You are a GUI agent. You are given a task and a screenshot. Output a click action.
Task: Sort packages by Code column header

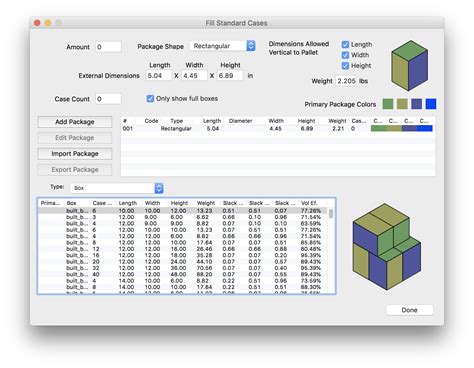(x=151, y=121)
